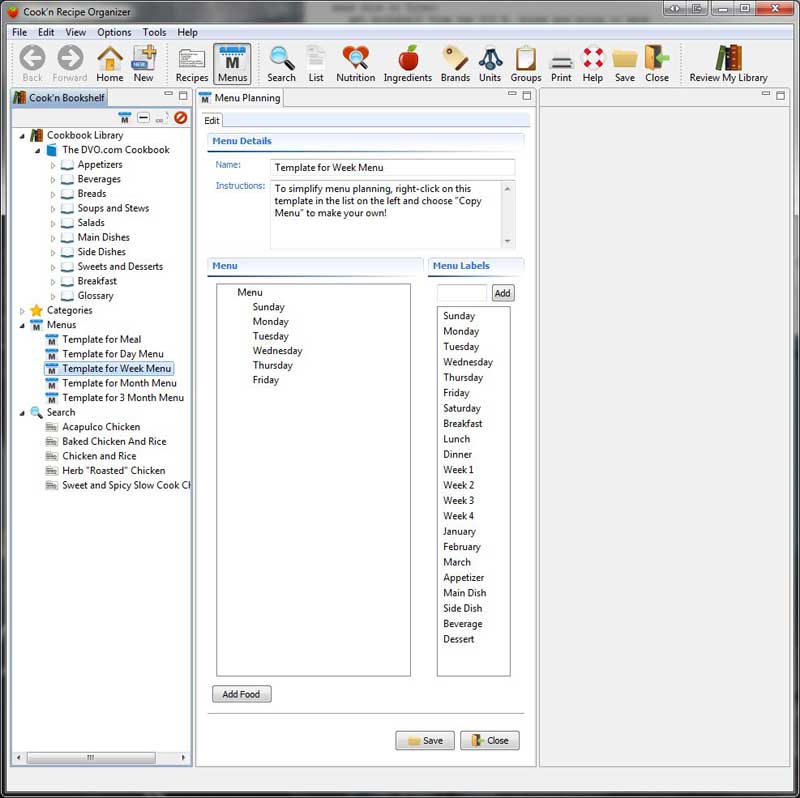Image resolution: width=800 pixels, height=798 pixels.
Task: Click the bottom Save button
Action: [424, 740]
